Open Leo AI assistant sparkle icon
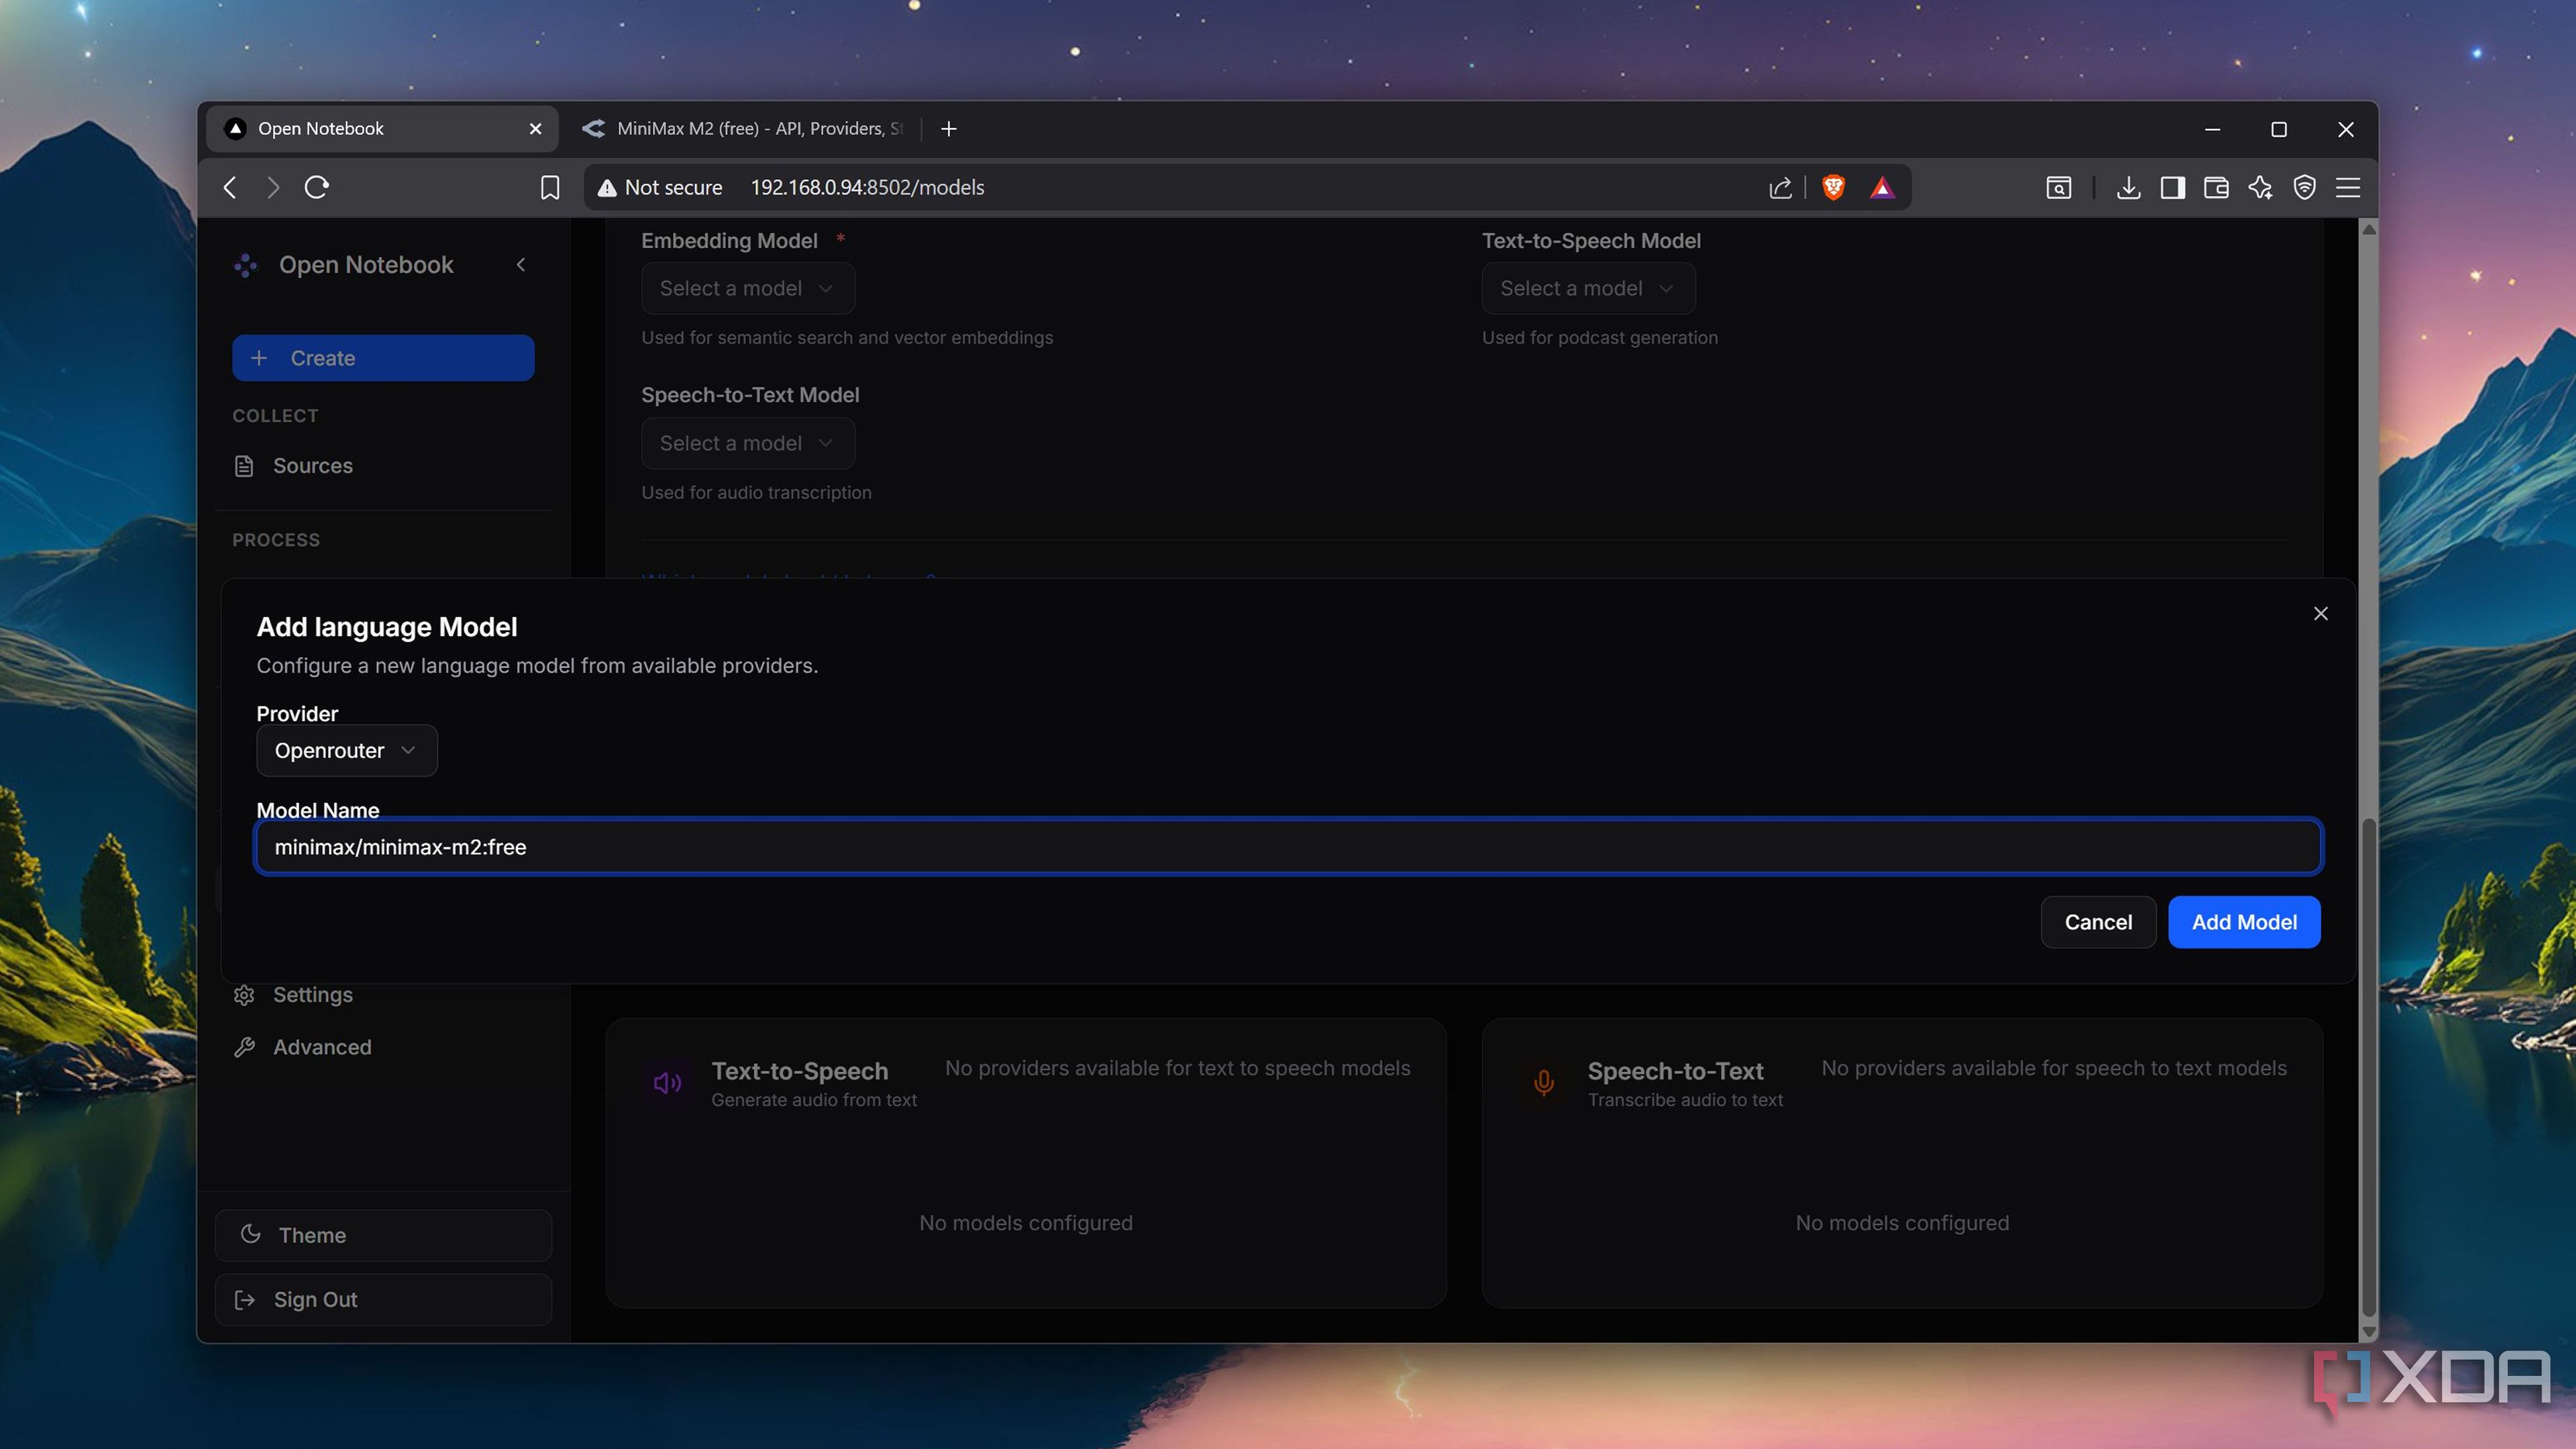This screenshot has width=2576, height=1449. click(2260, 187)
